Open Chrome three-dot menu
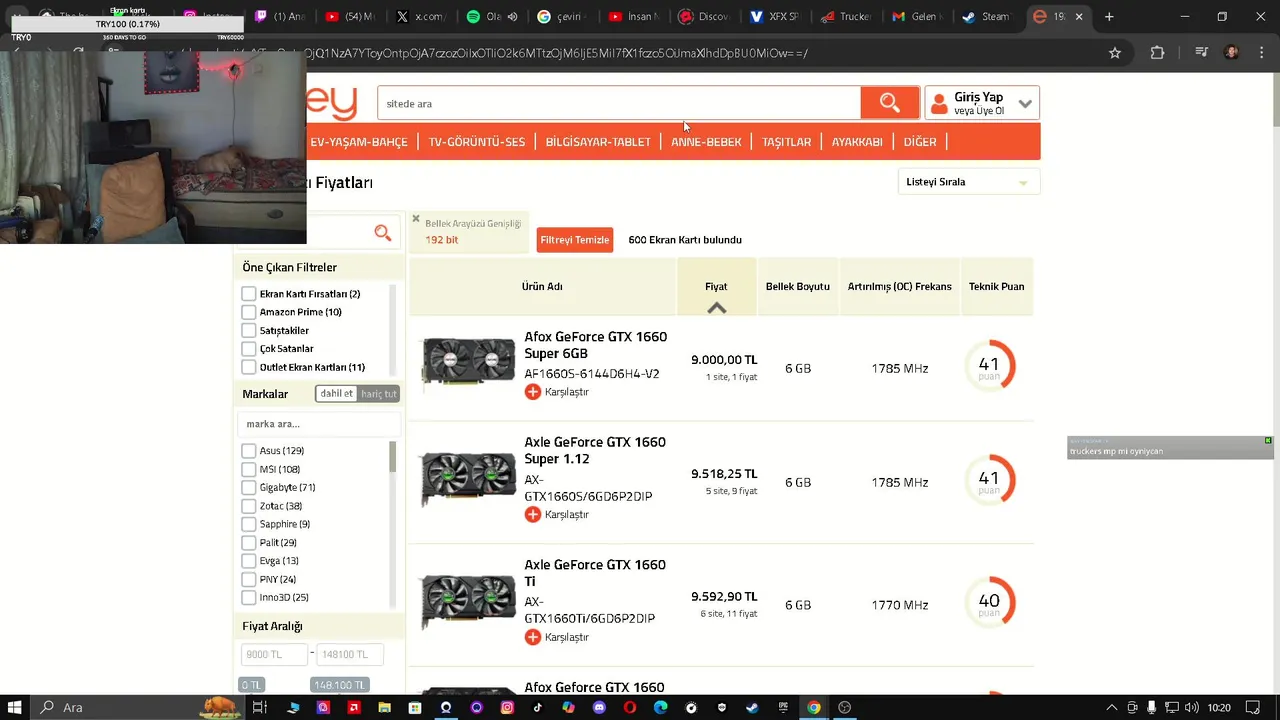The image size is (1280, 720). 1260,53
